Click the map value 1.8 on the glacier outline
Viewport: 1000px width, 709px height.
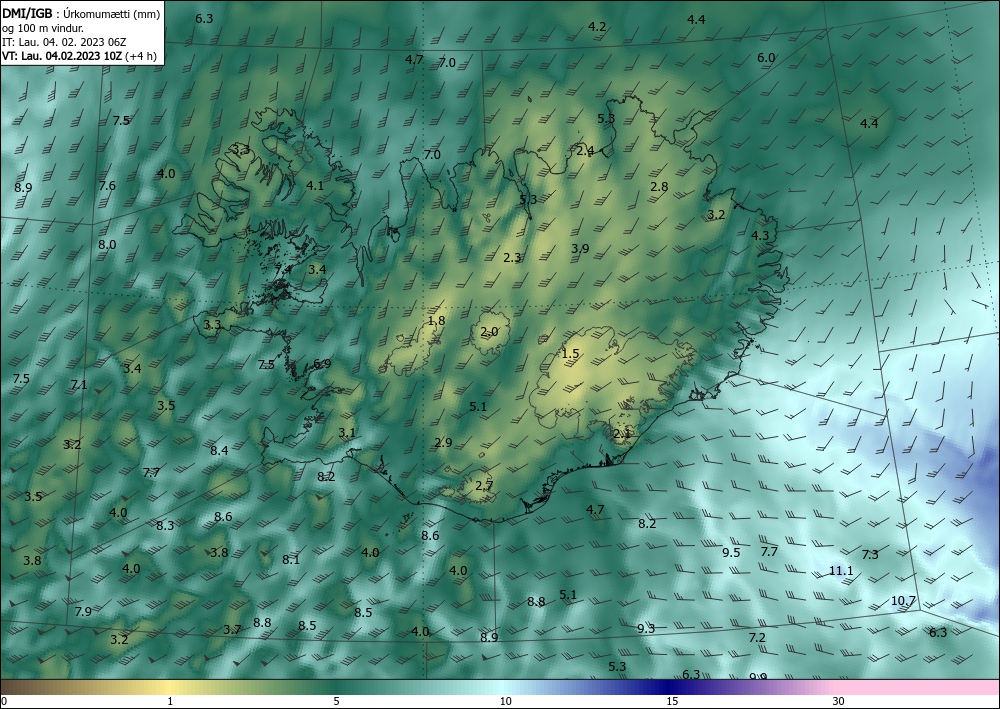[x=436, y=321]
